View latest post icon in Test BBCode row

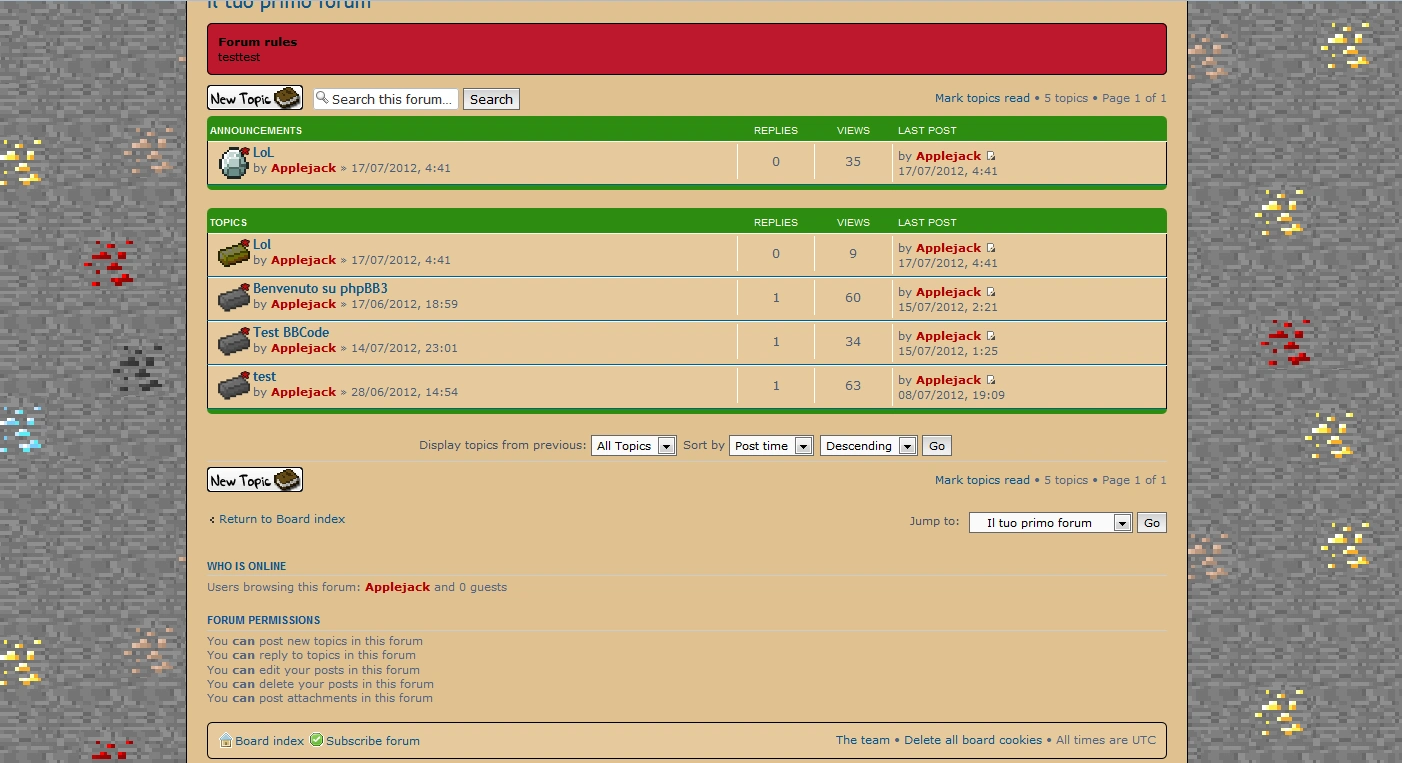click(991, 336)
